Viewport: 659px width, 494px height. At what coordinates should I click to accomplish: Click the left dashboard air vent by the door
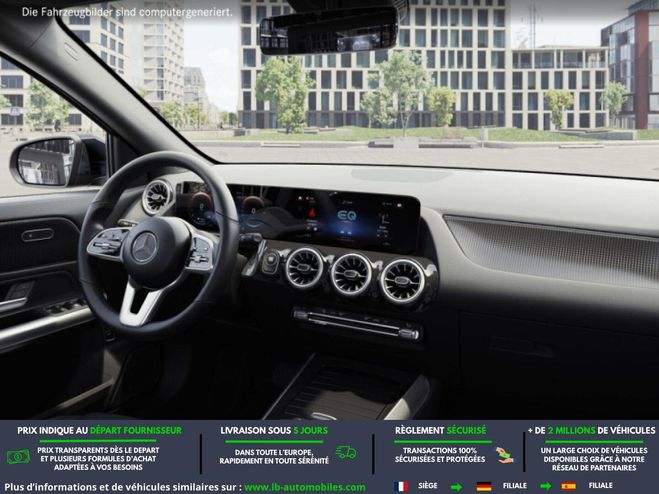[158, 197]
